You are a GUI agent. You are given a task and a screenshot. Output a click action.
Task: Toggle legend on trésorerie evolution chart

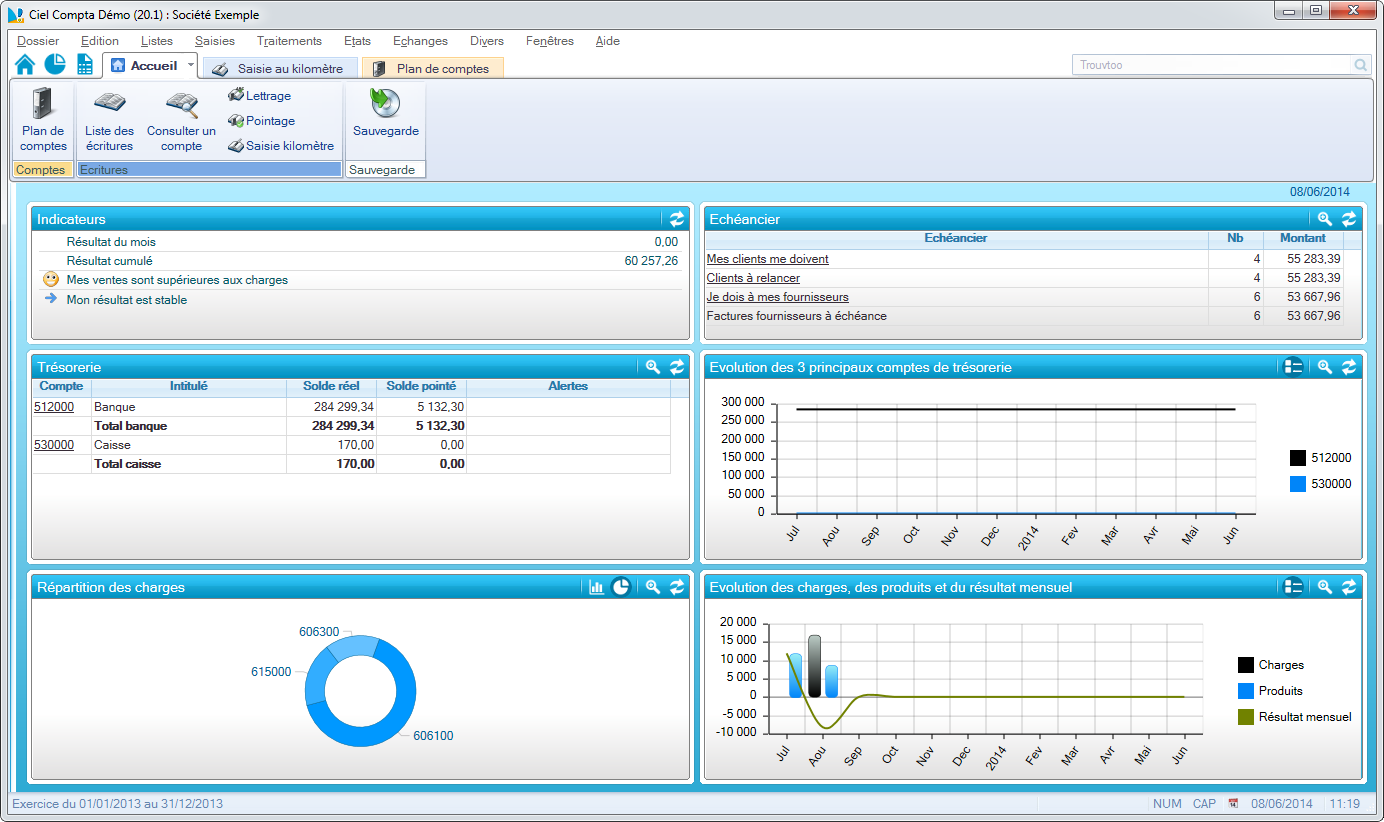tap(1293, 367)
